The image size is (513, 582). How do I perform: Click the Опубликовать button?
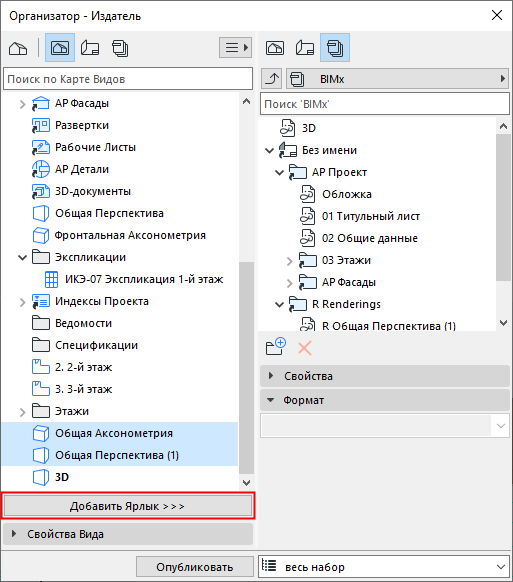pyautogui.click(x=195, y=567)
